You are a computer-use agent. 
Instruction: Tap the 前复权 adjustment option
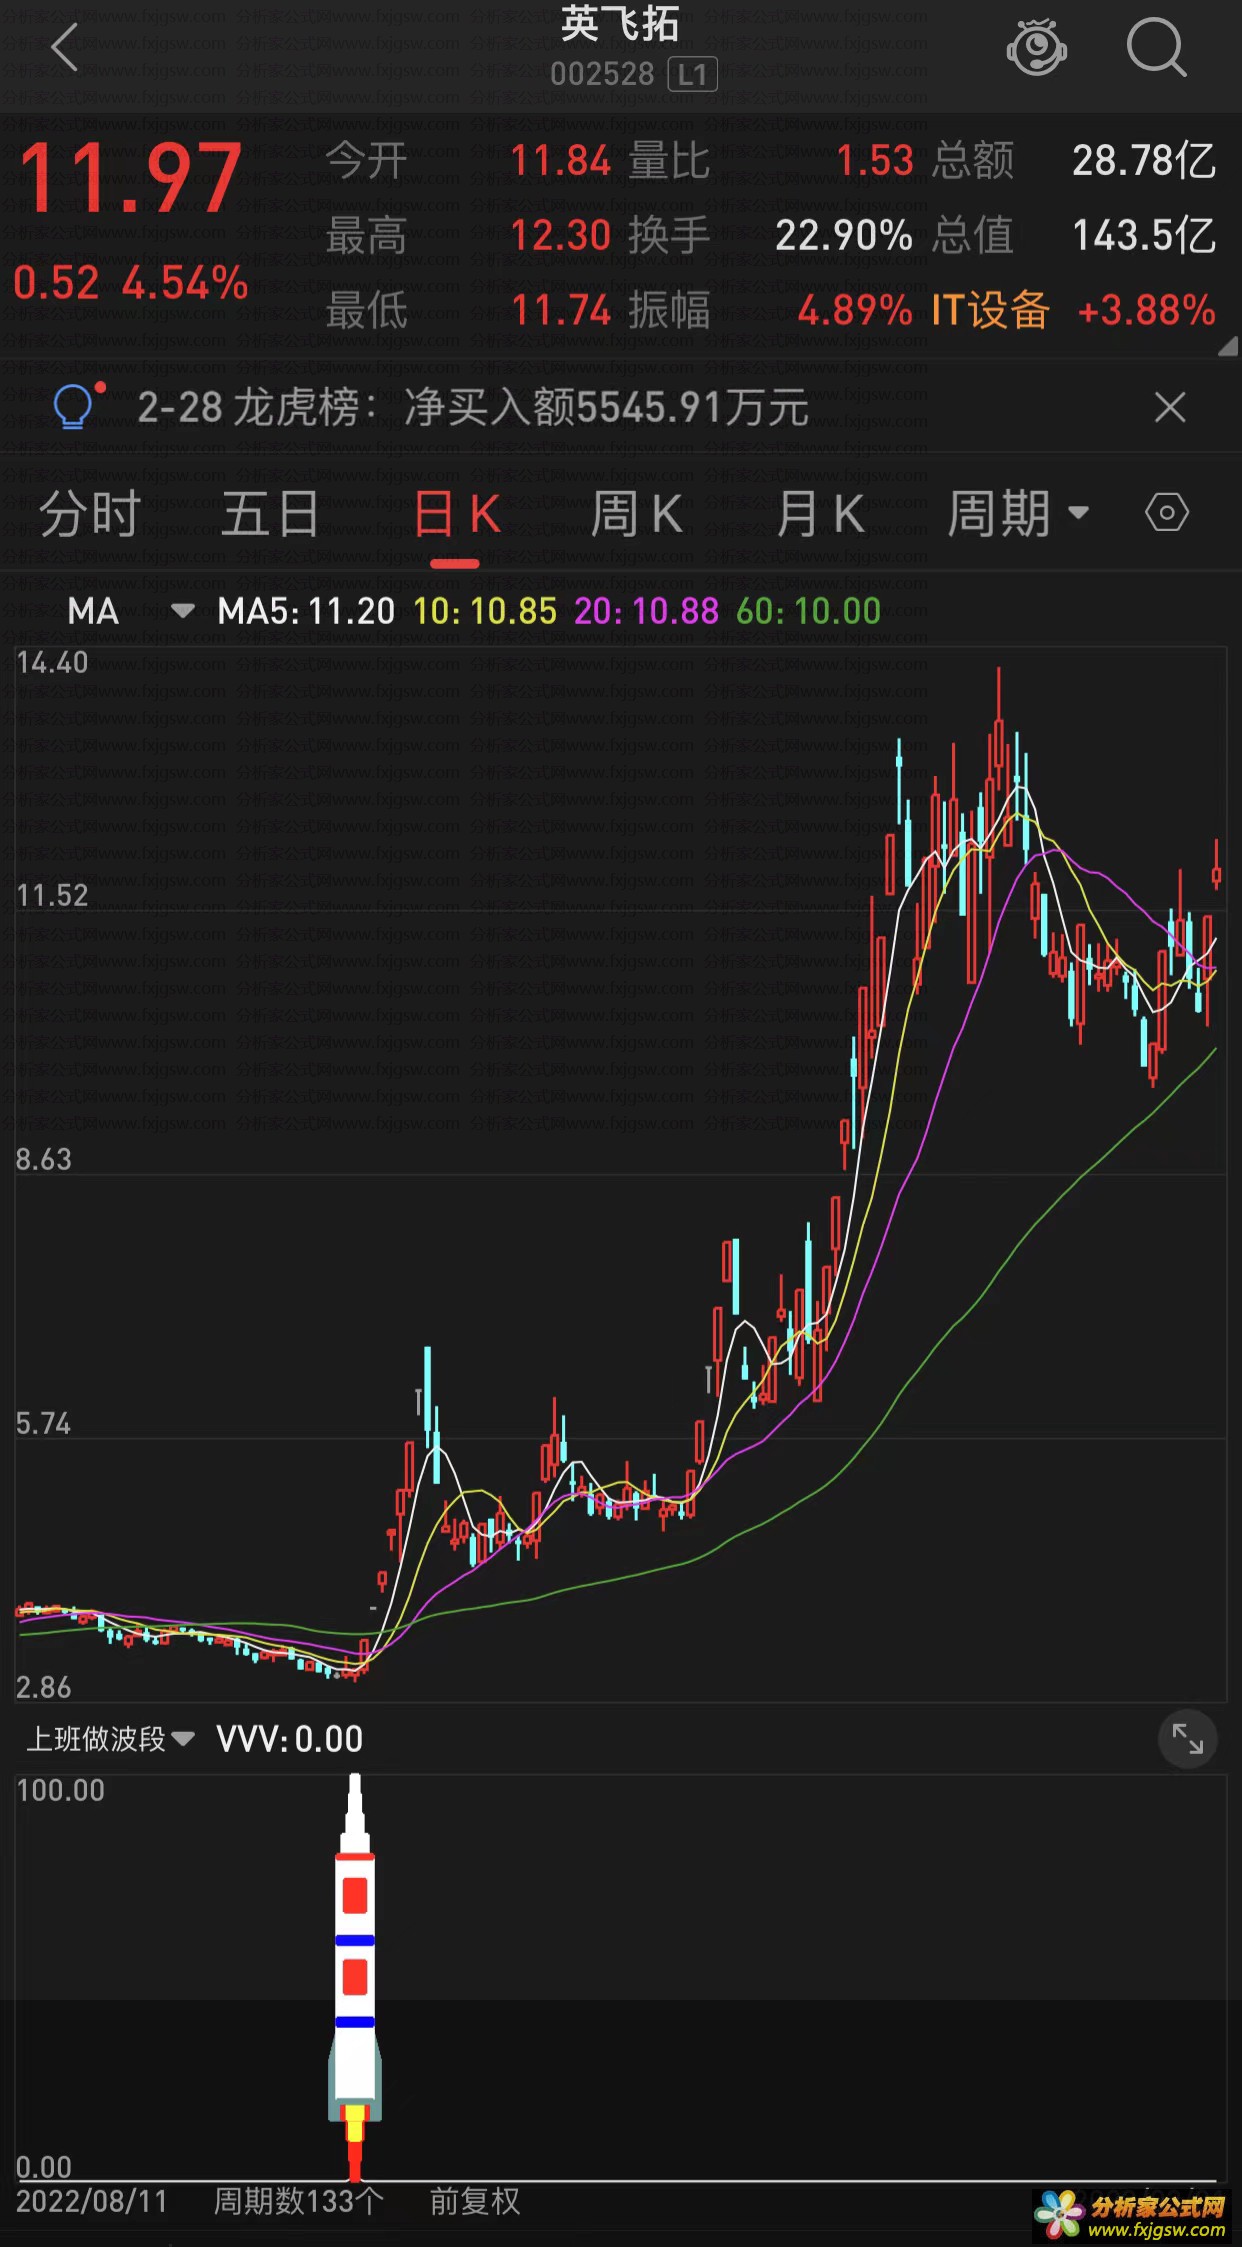[475, 2200]
